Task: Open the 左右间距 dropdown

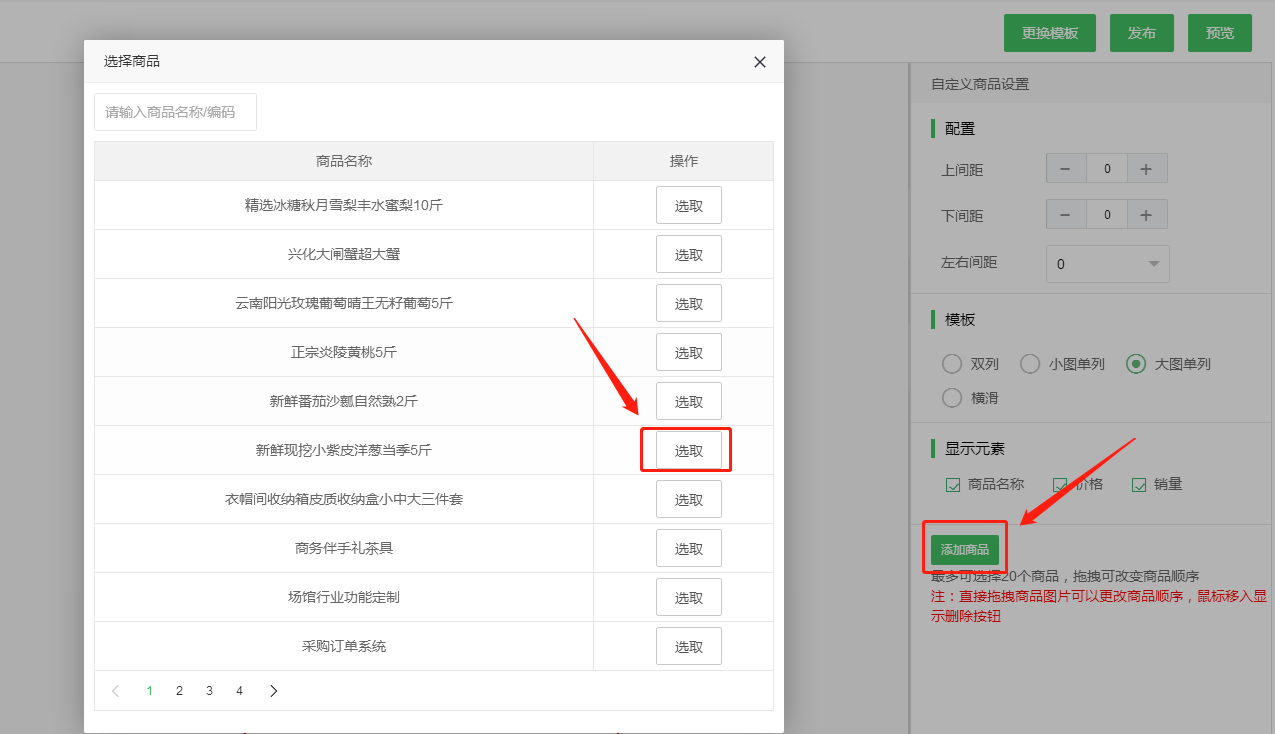Action: point(1107,263)
